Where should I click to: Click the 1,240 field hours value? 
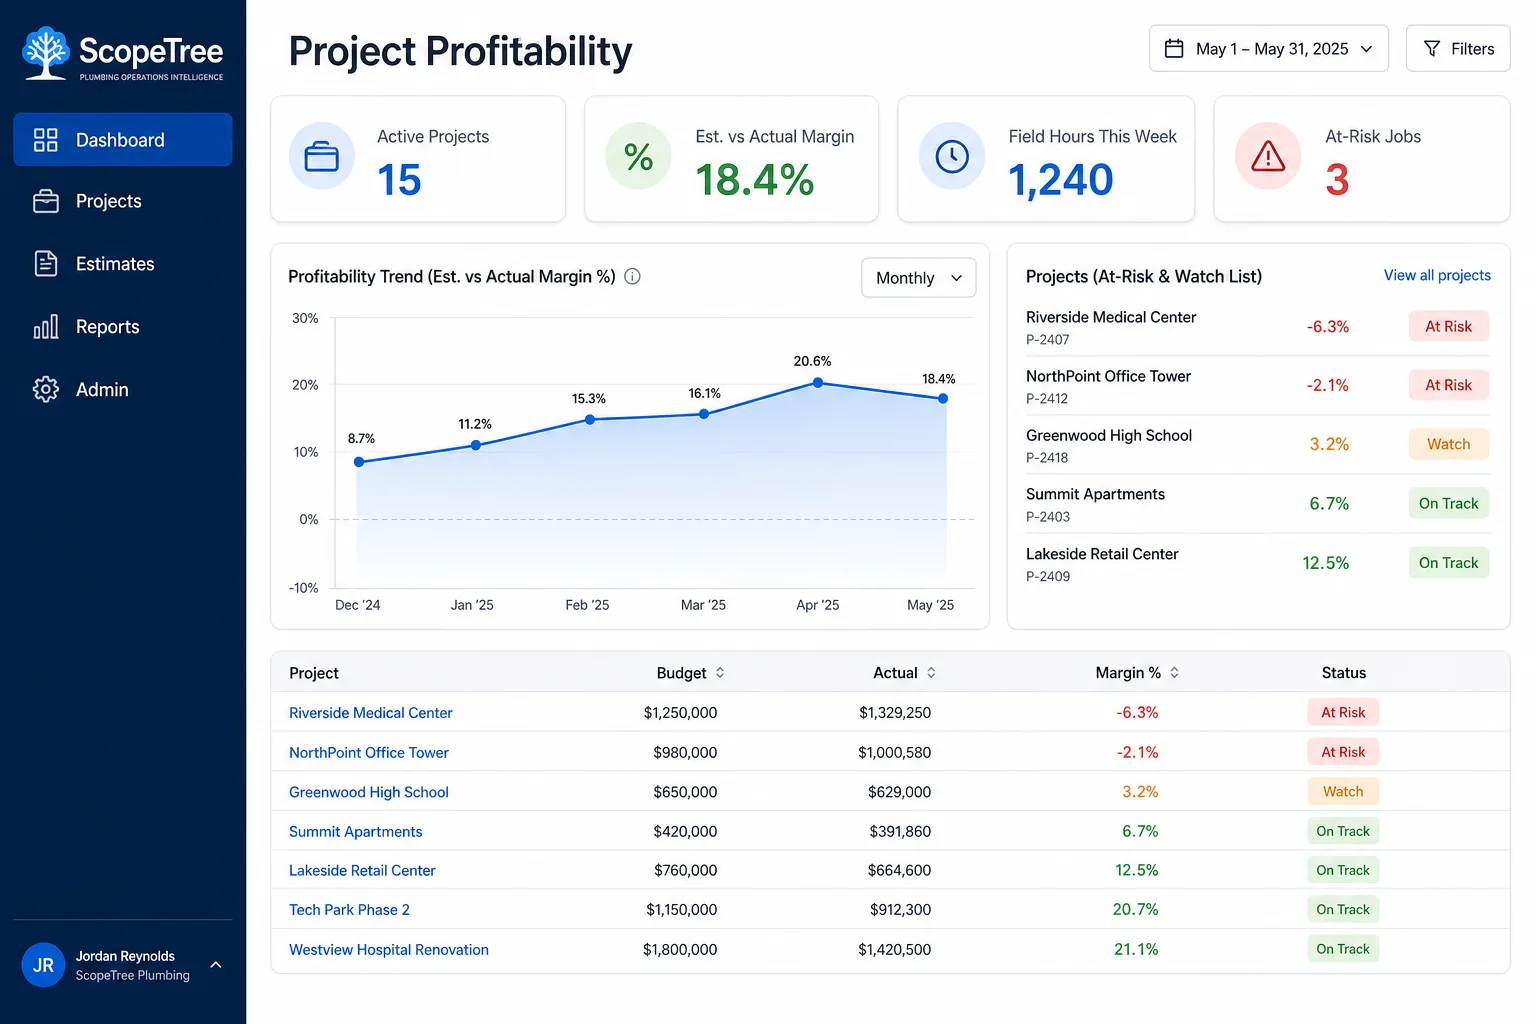click(x=1060, y=180)
